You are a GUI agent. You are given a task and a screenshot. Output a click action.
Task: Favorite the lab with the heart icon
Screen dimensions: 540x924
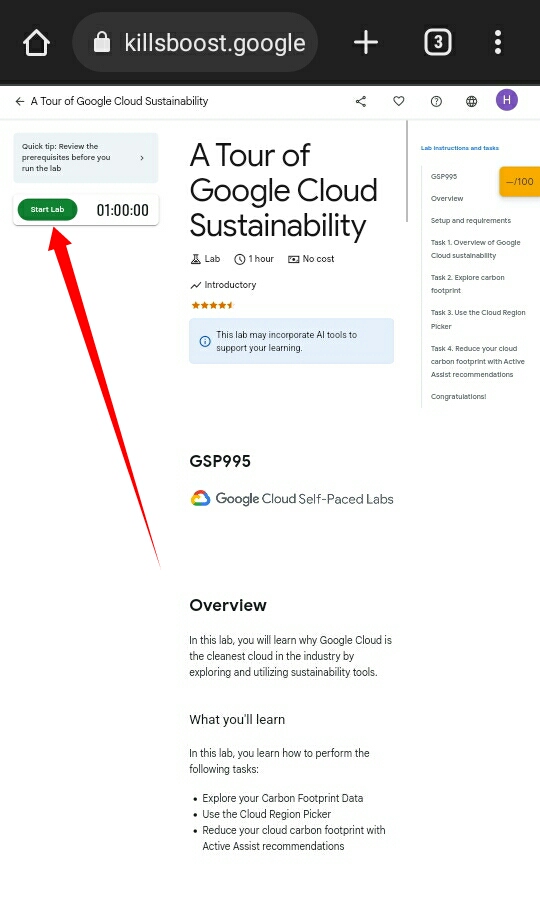pos(399,101)
